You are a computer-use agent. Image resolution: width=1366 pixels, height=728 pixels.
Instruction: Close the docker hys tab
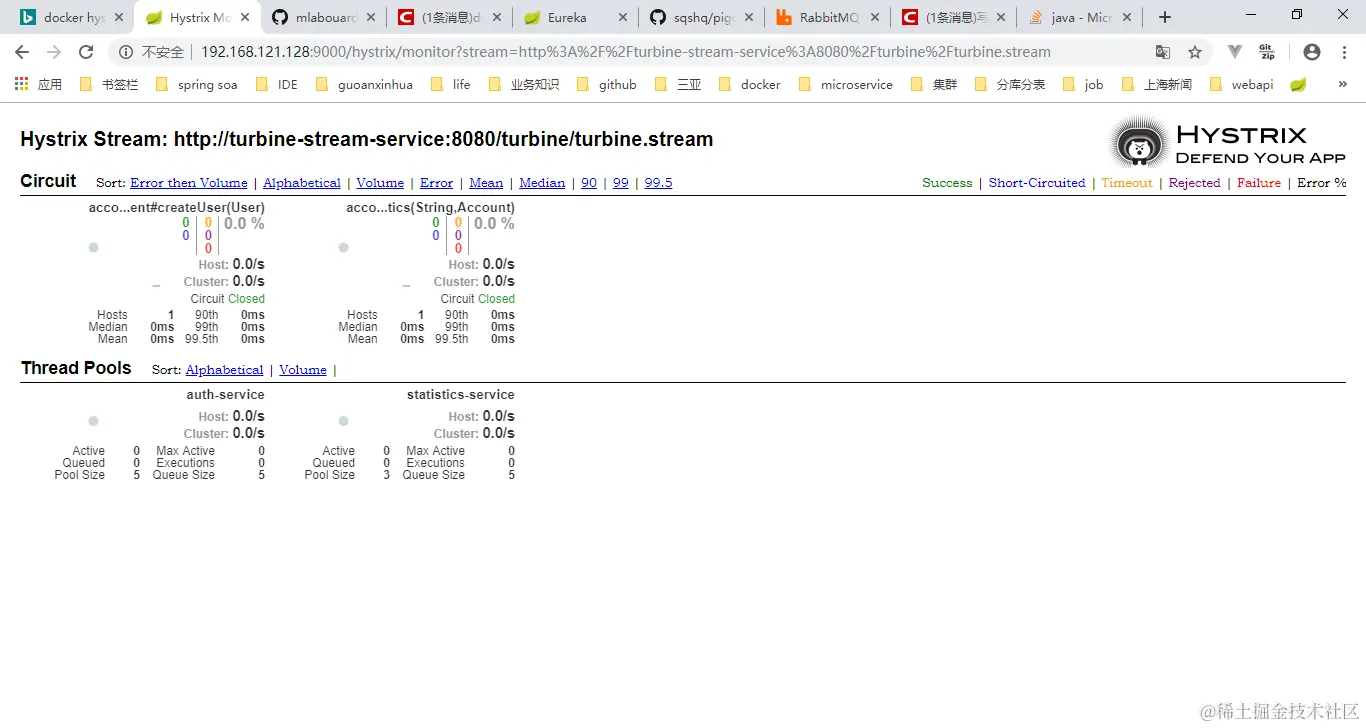(x=119, y=17)
